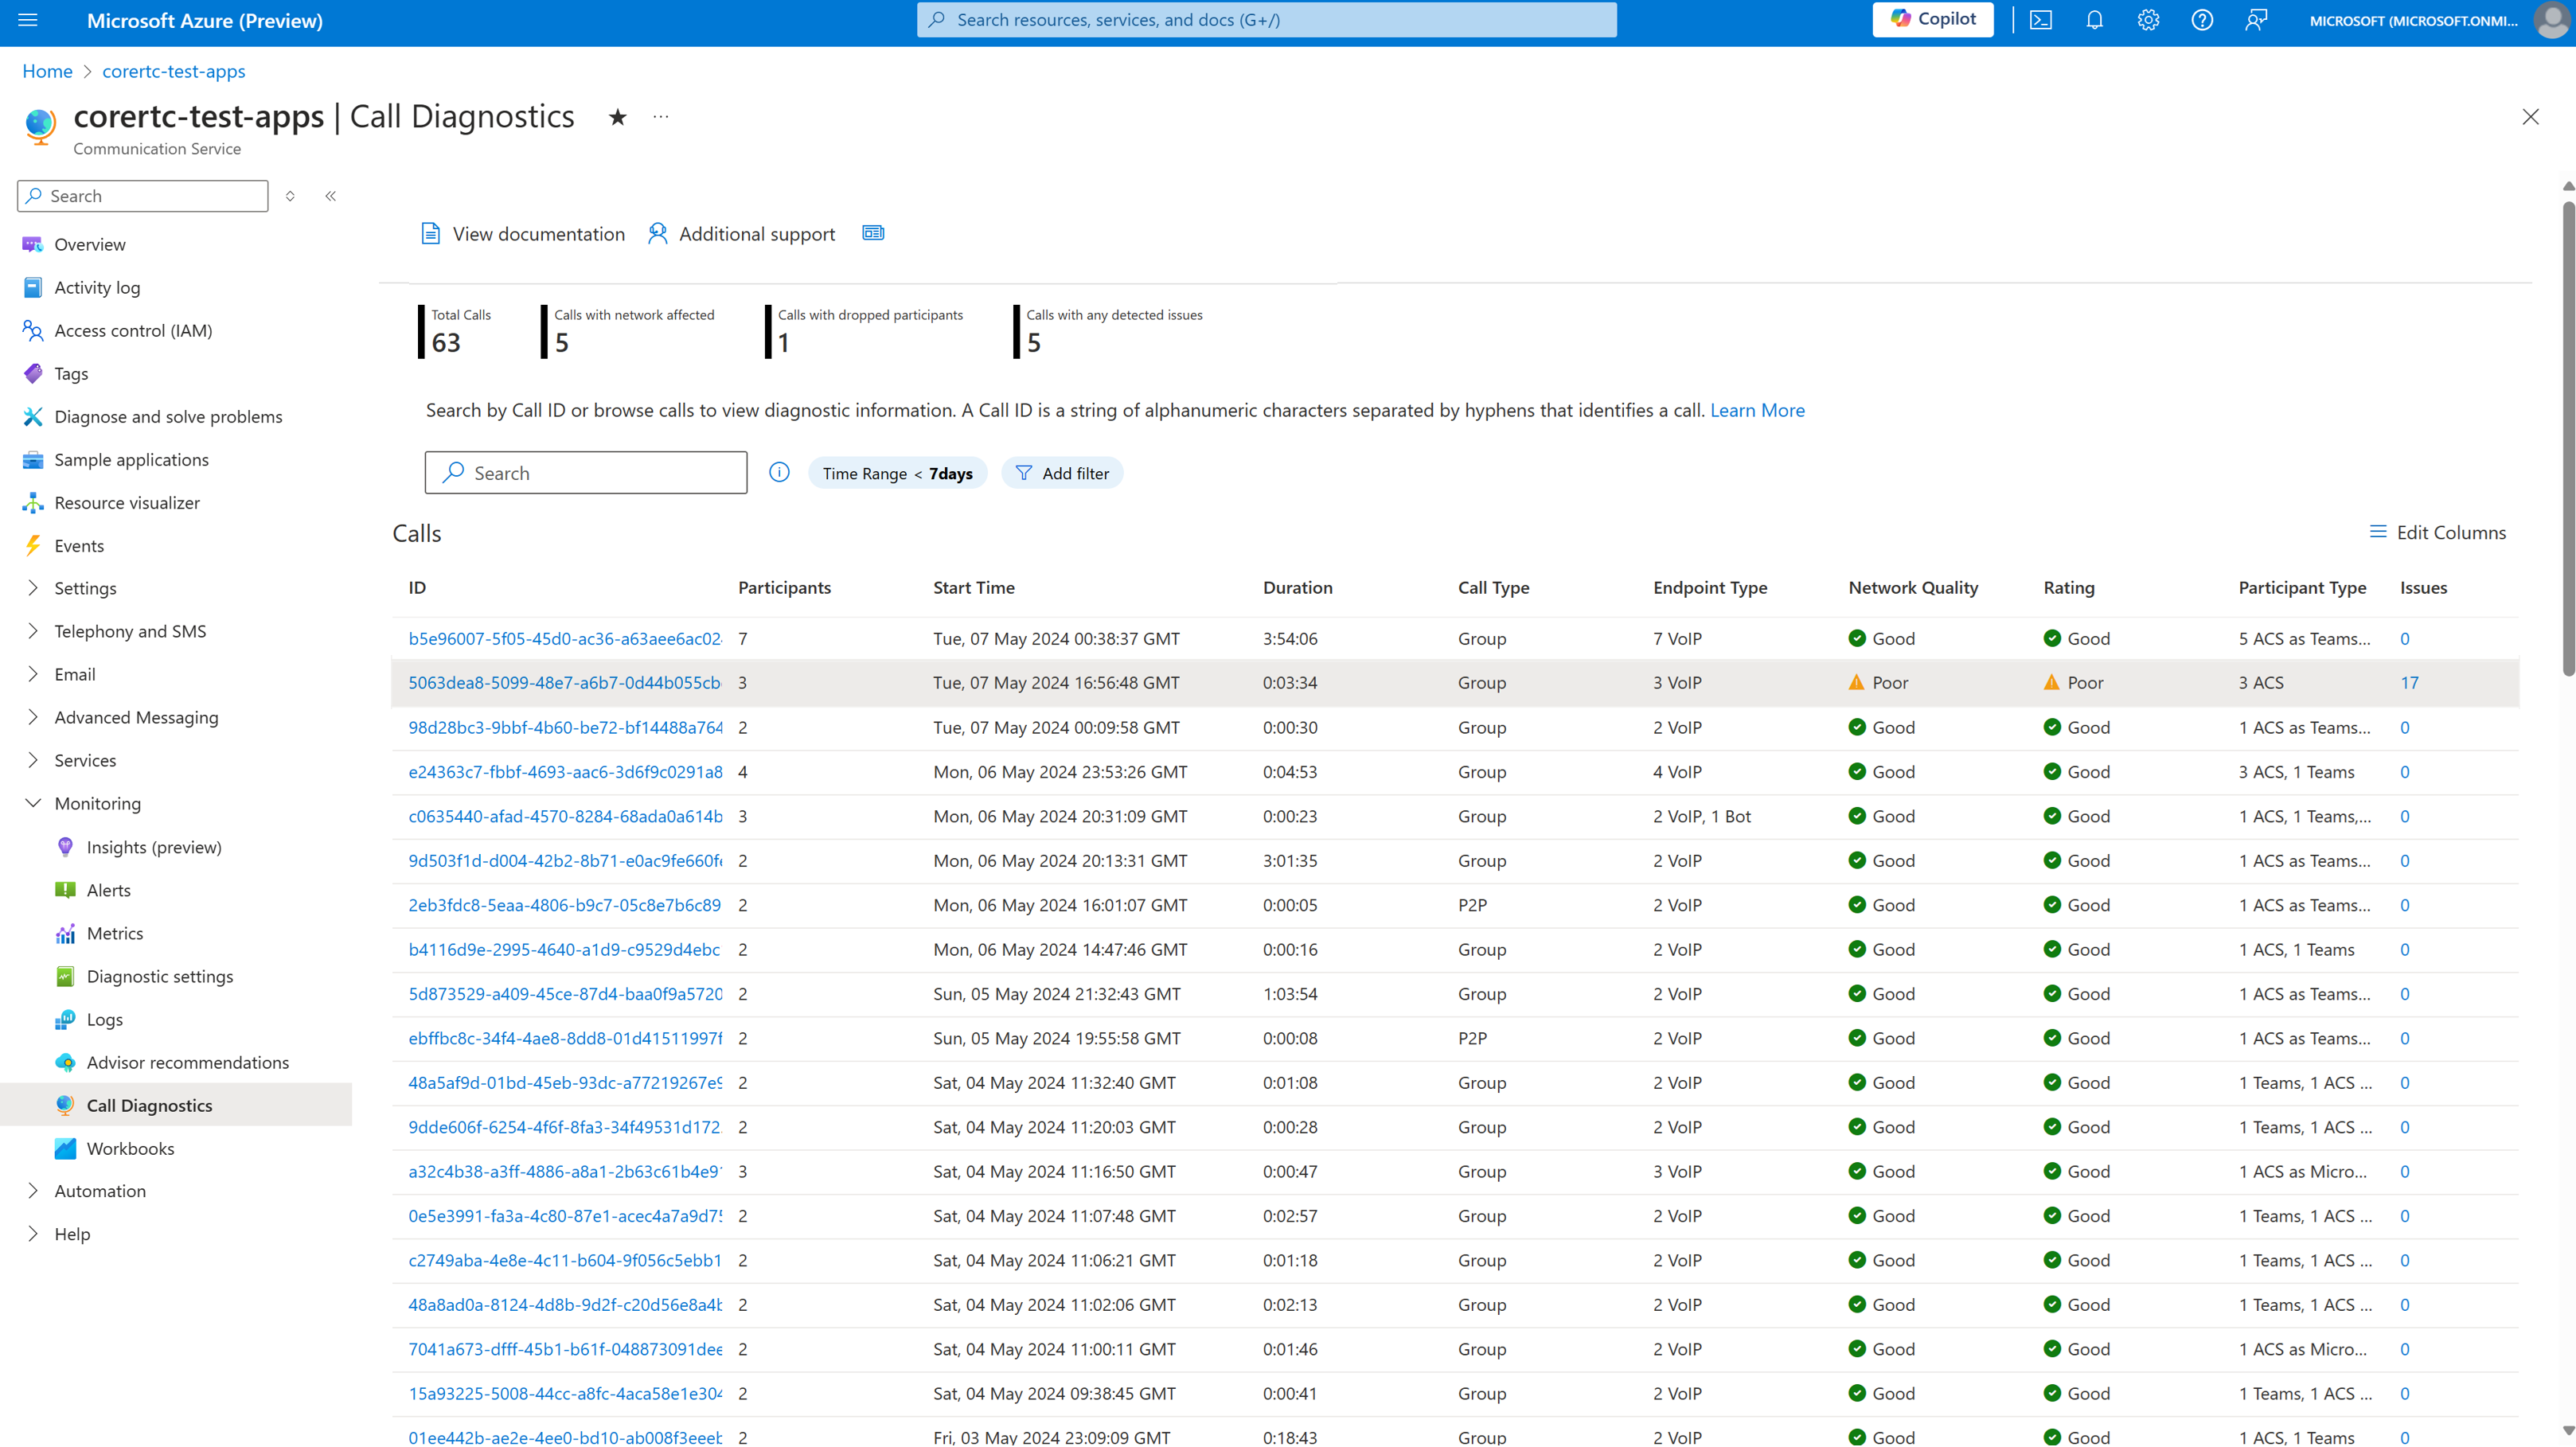The image size is (2576, 1447).
Task: Toggle the favorite star for corertc-test-apps
Action: (618, 115)
